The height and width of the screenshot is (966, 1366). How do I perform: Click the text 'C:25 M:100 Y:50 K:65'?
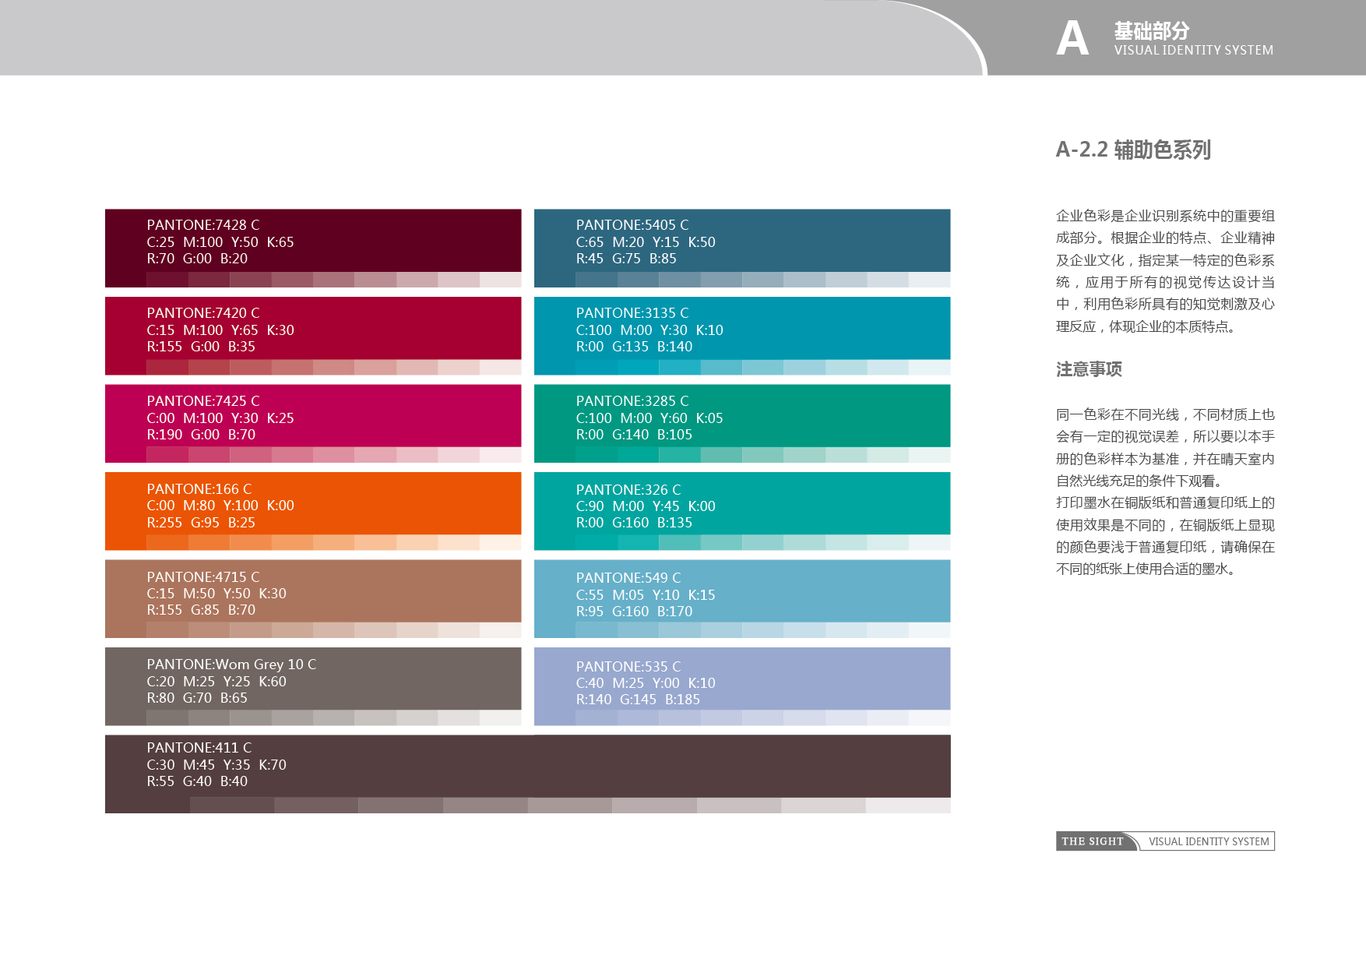[220, 242]
